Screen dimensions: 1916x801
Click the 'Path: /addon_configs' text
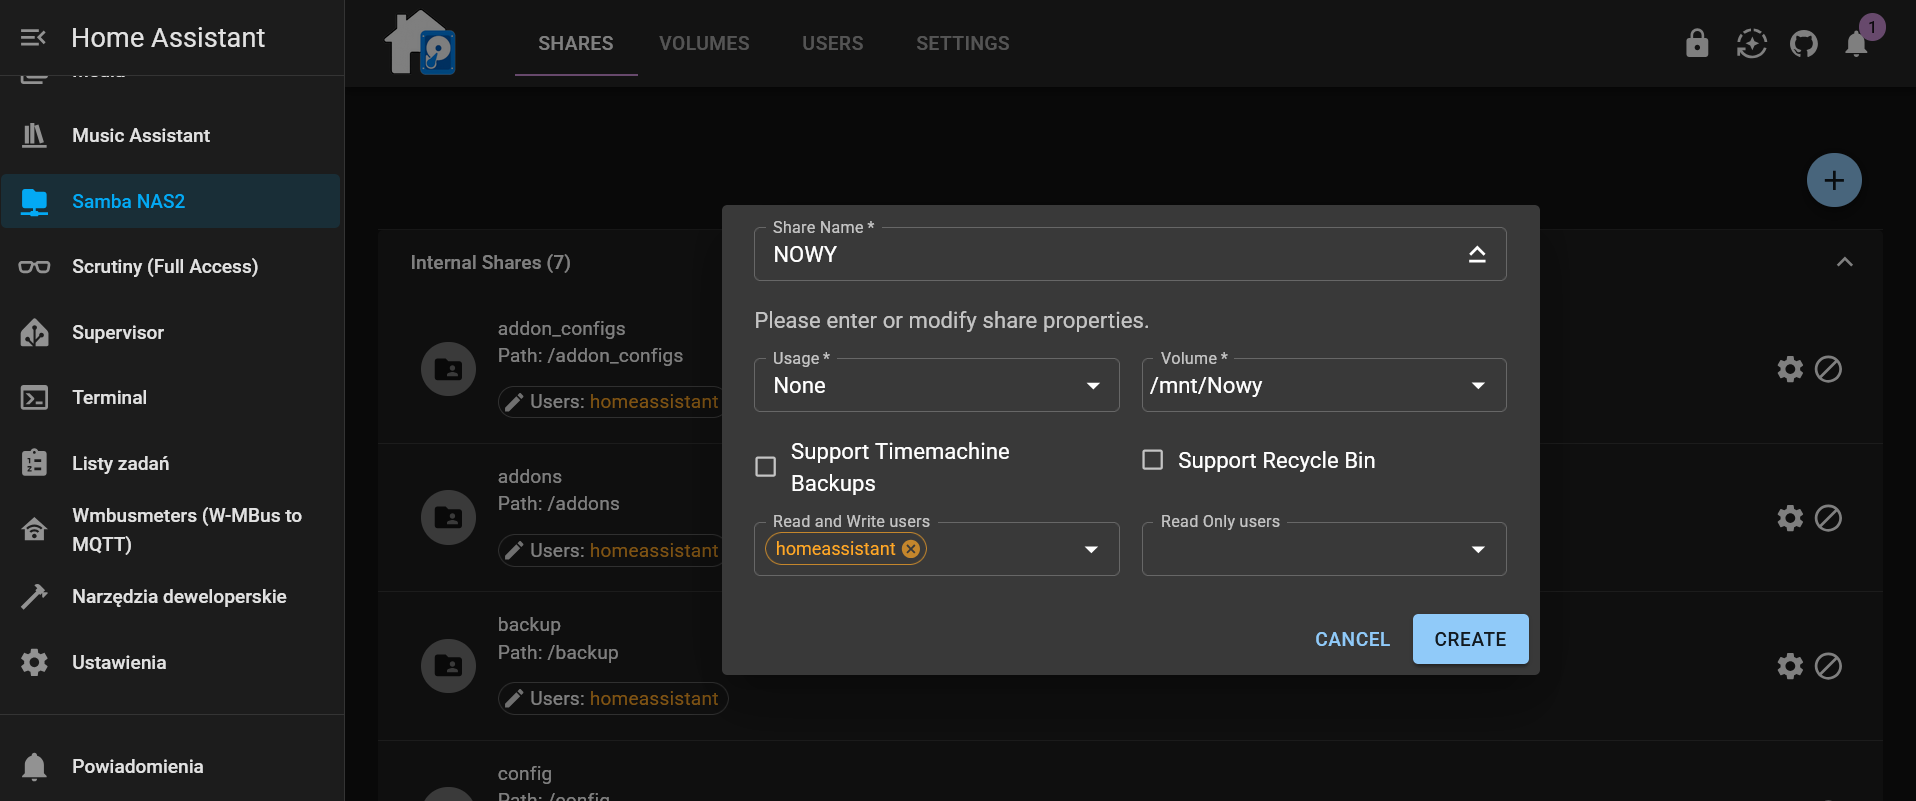coord(590,355)
